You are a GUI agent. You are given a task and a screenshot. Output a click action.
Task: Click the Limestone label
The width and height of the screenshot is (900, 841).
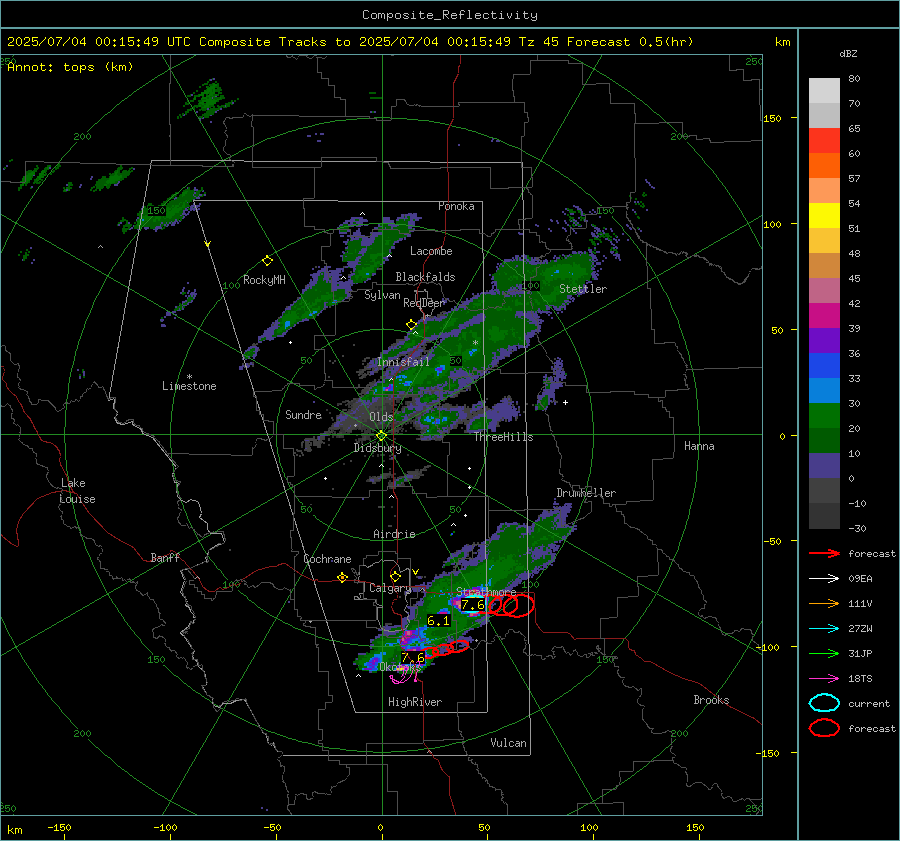(x=189, y=386)
